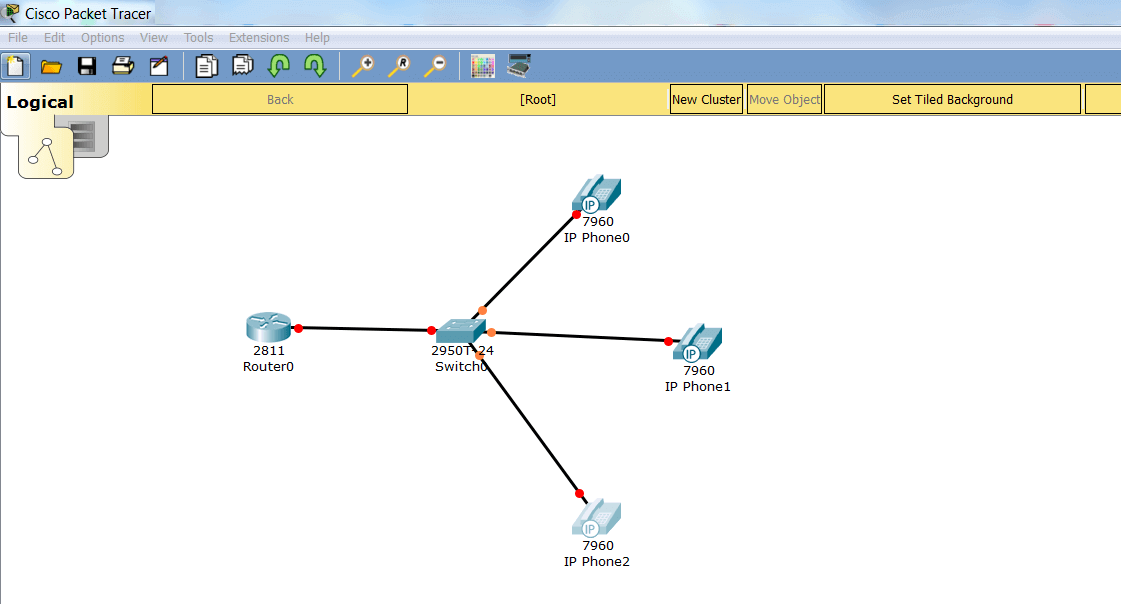Zoom out with the minus magnifier

[435, 67]
